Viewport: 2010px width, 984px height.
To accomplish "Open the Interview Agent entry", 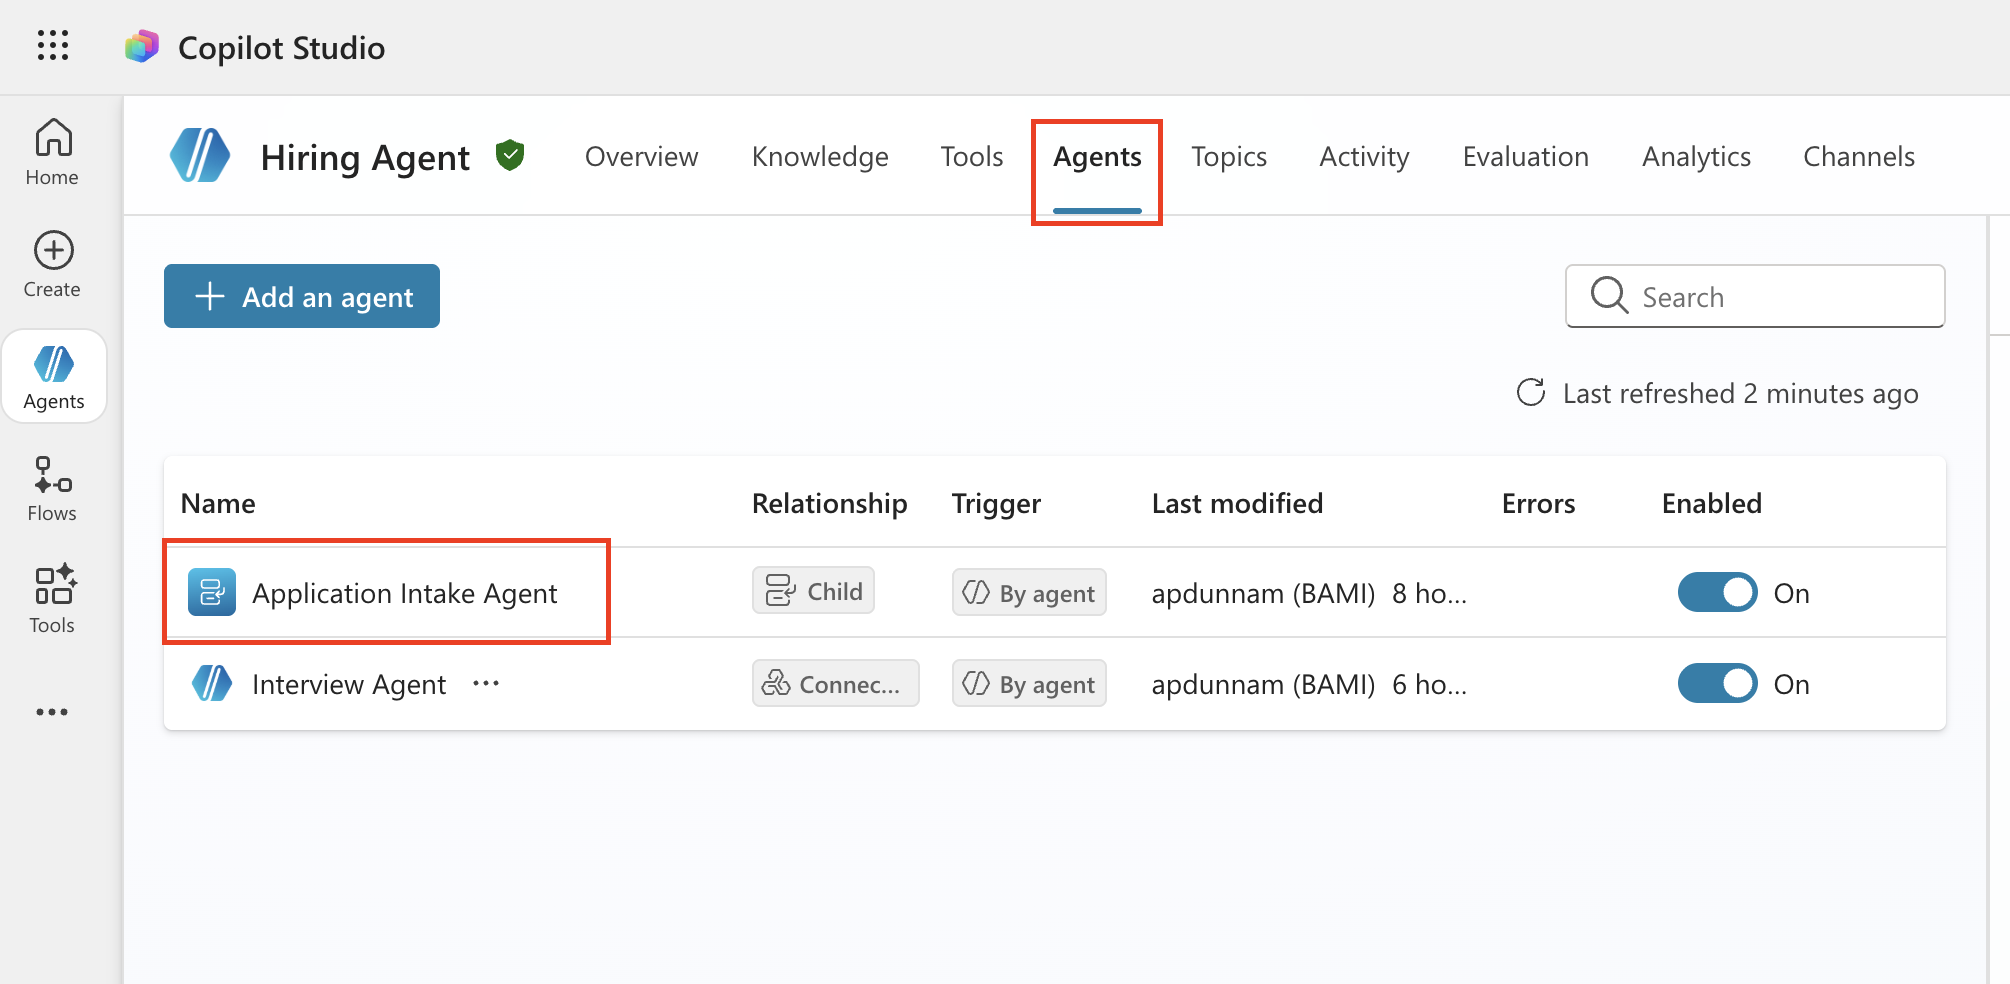I will tap(348, 685).
